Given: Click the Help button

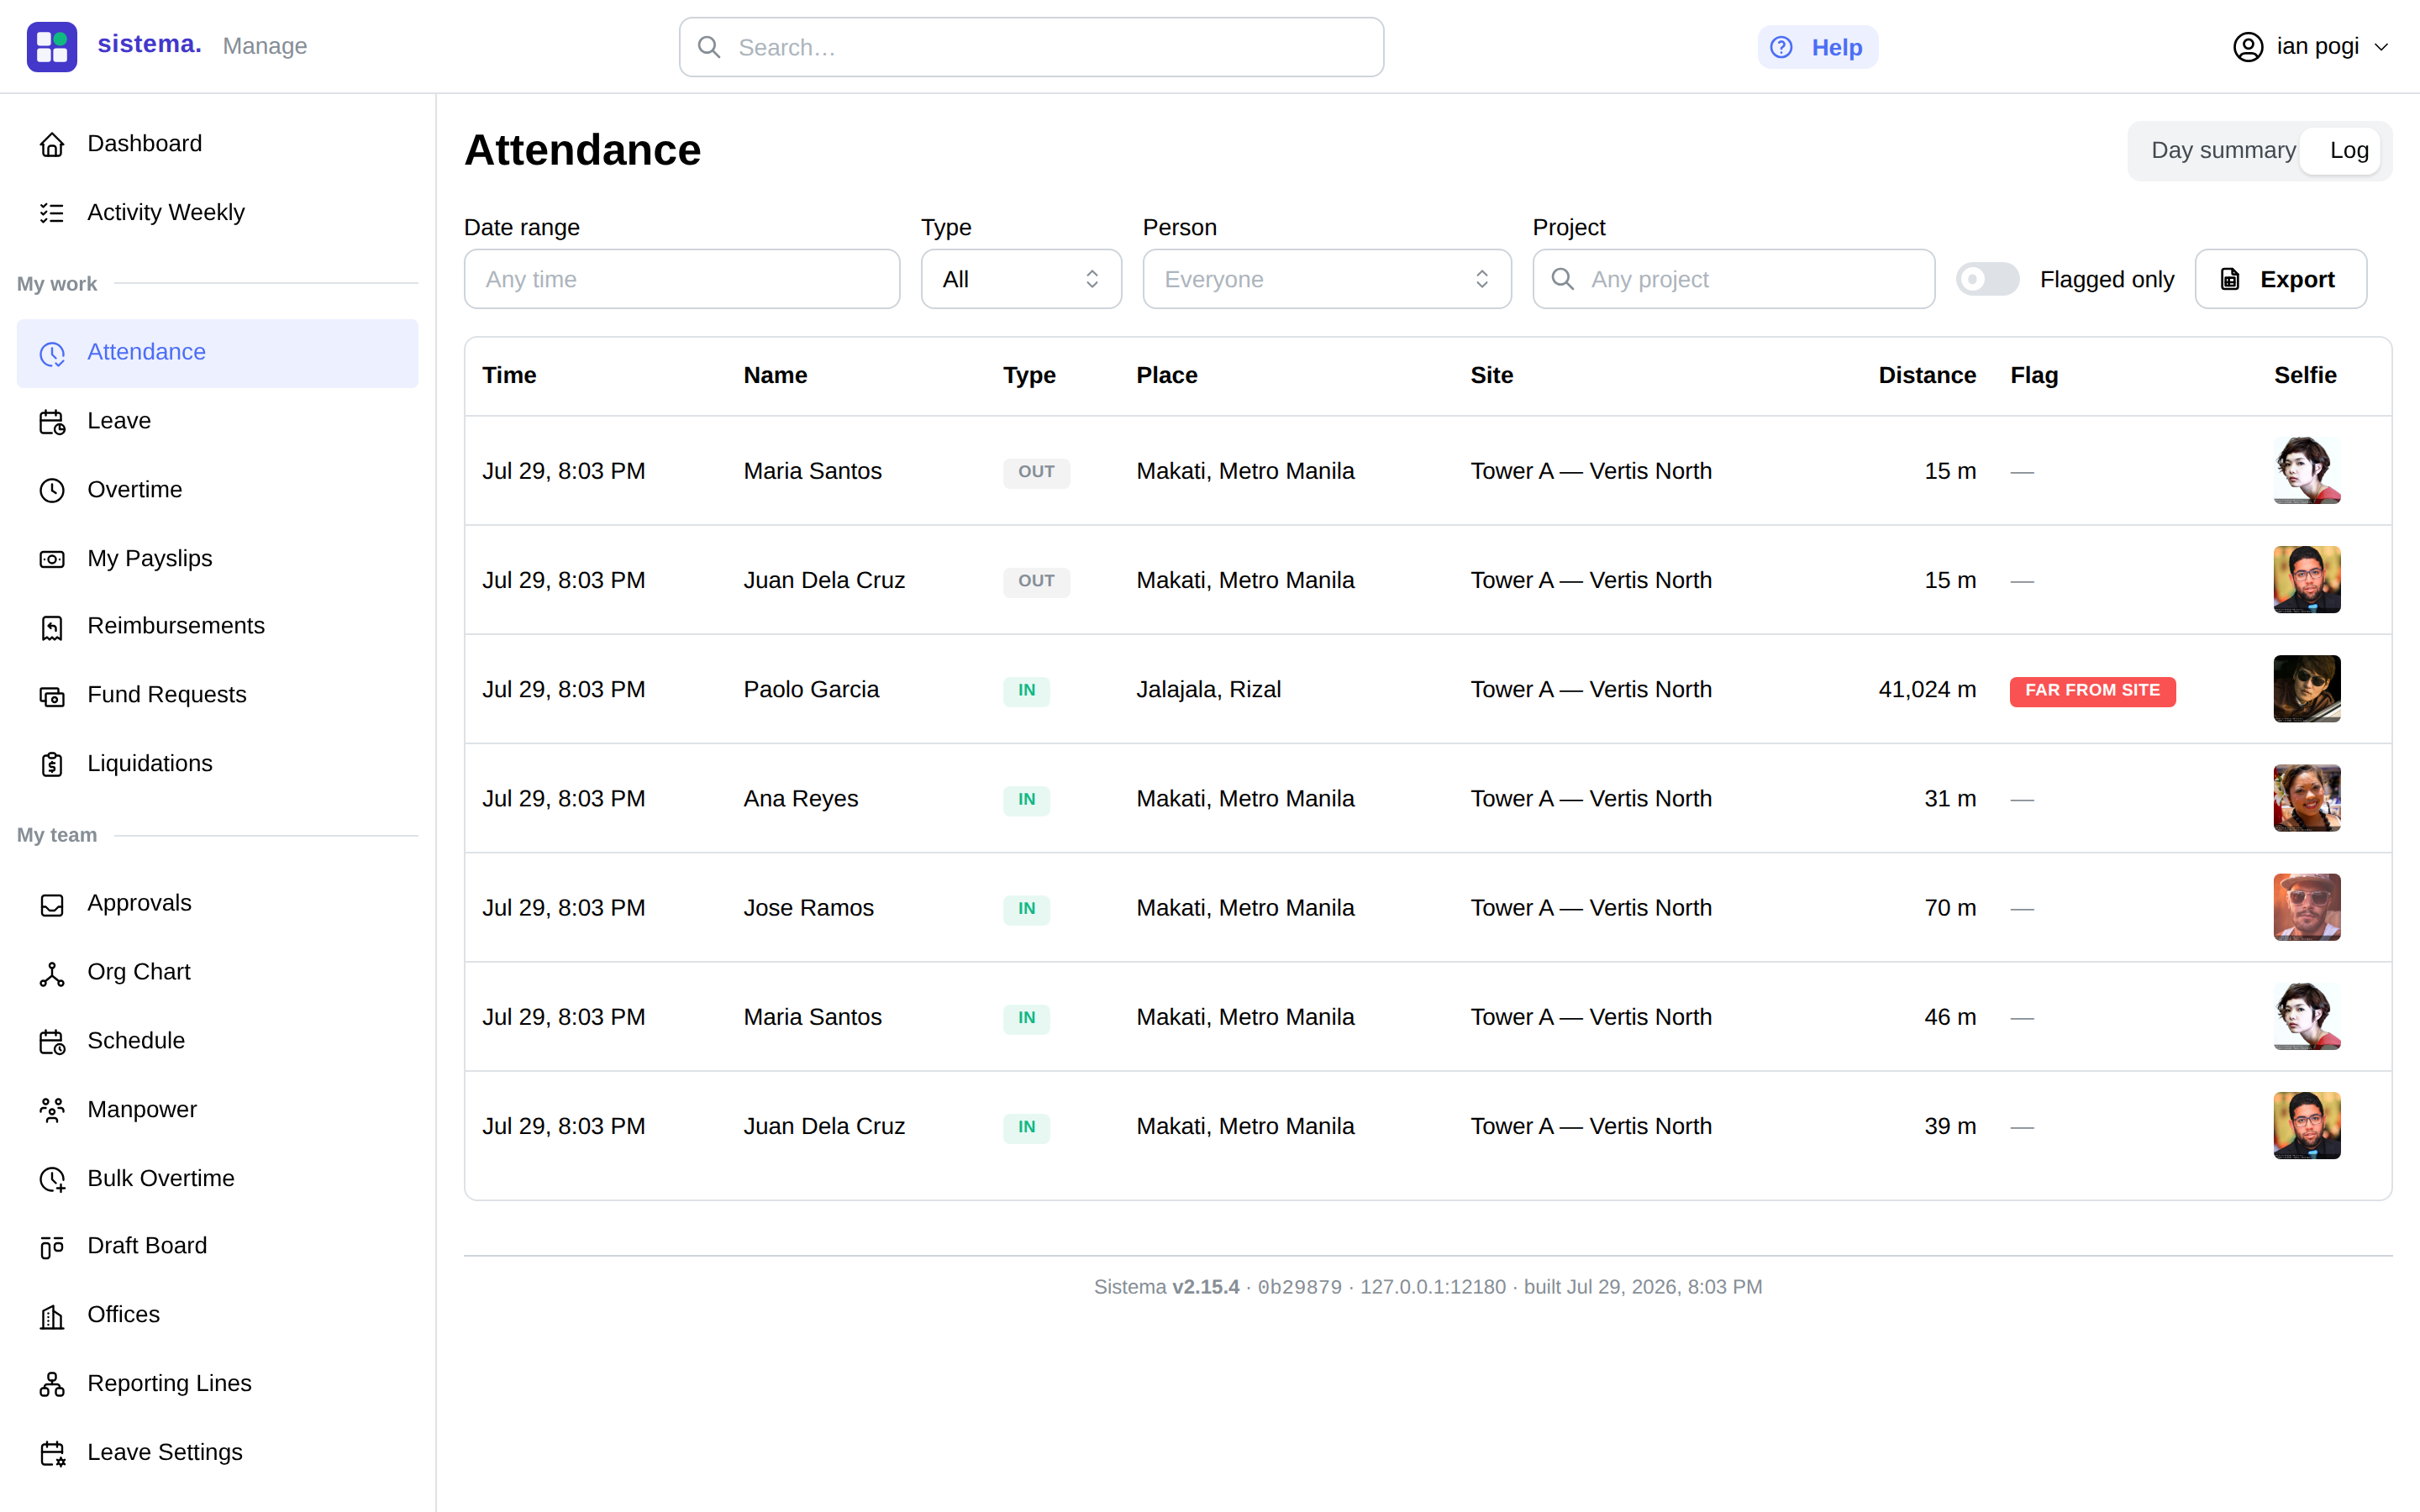Looking at the screenshot, I should 1817,47.
